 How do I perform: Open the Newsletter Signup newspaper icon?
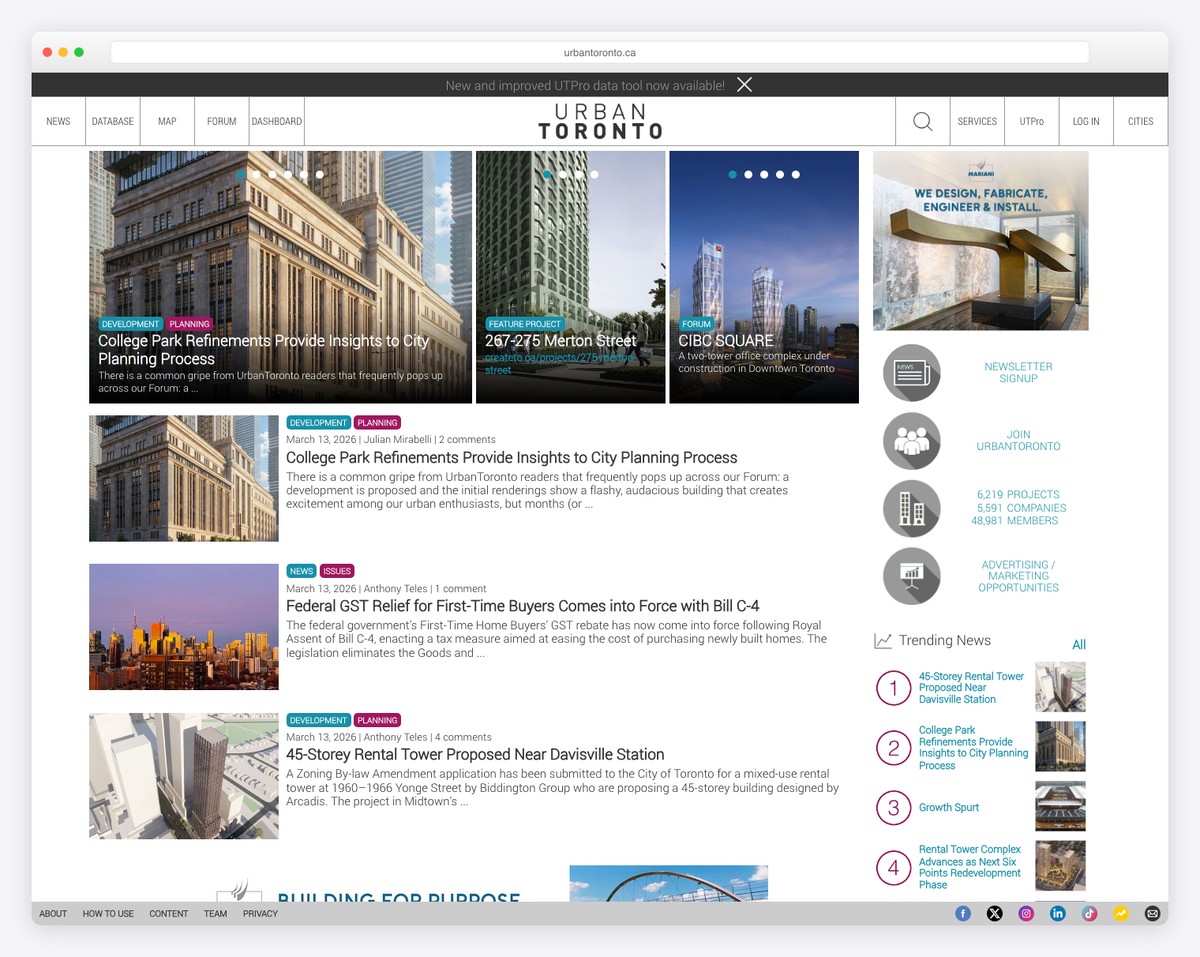(x=911, y=372)
